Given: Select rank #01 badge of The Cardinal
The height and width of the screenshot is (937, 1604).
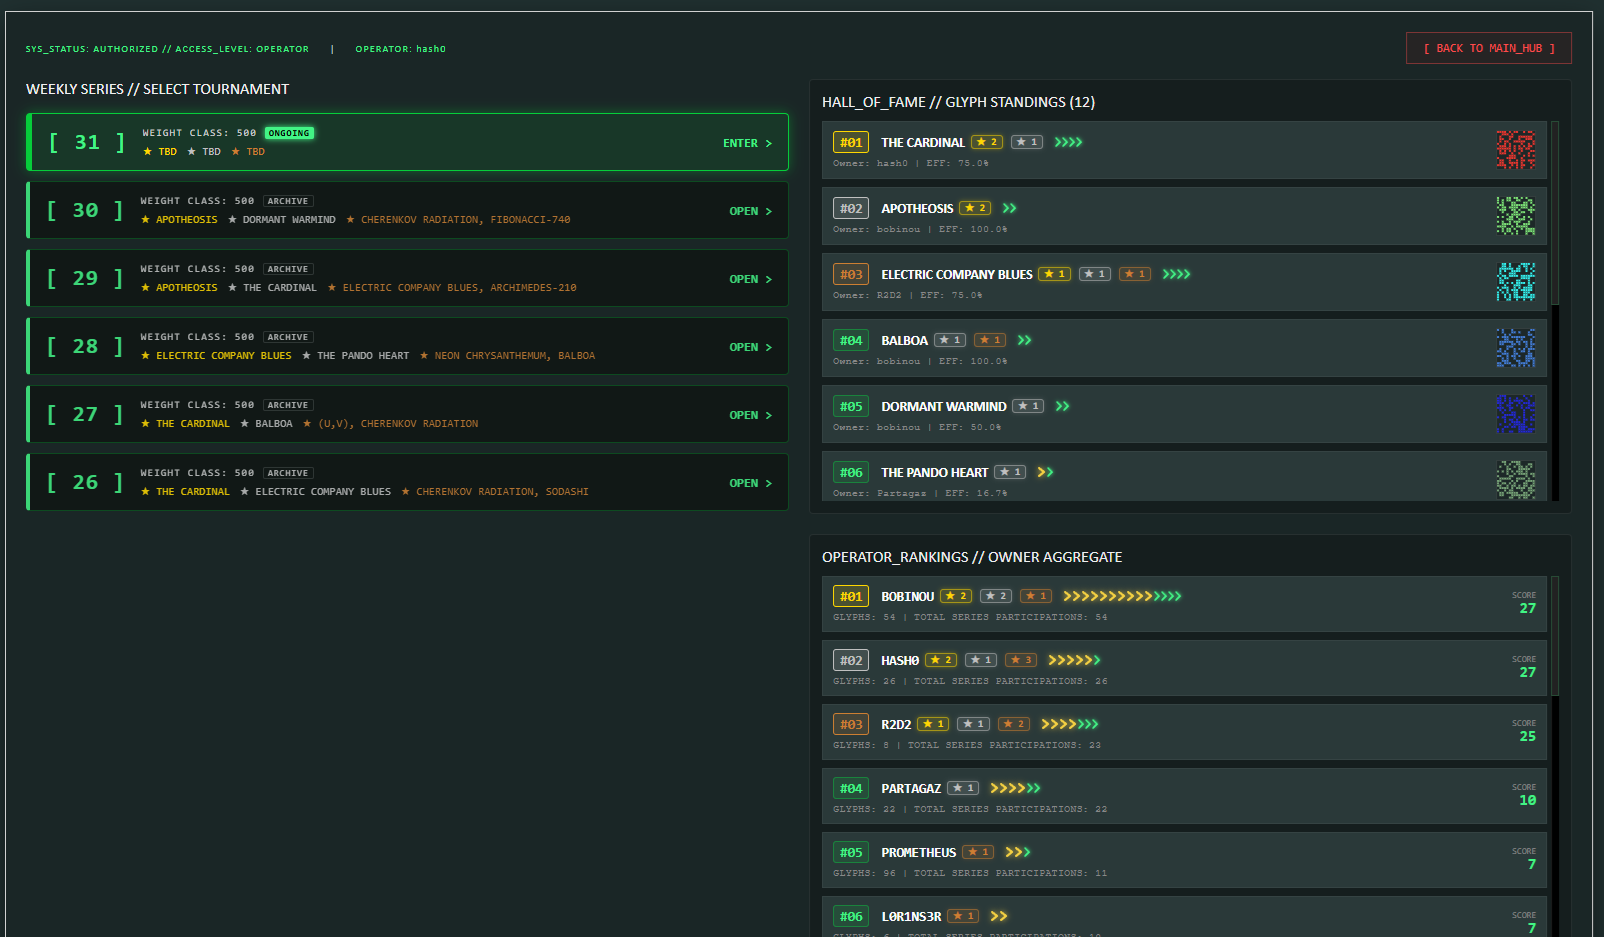Looking at the screenshot, I should 851,142.
